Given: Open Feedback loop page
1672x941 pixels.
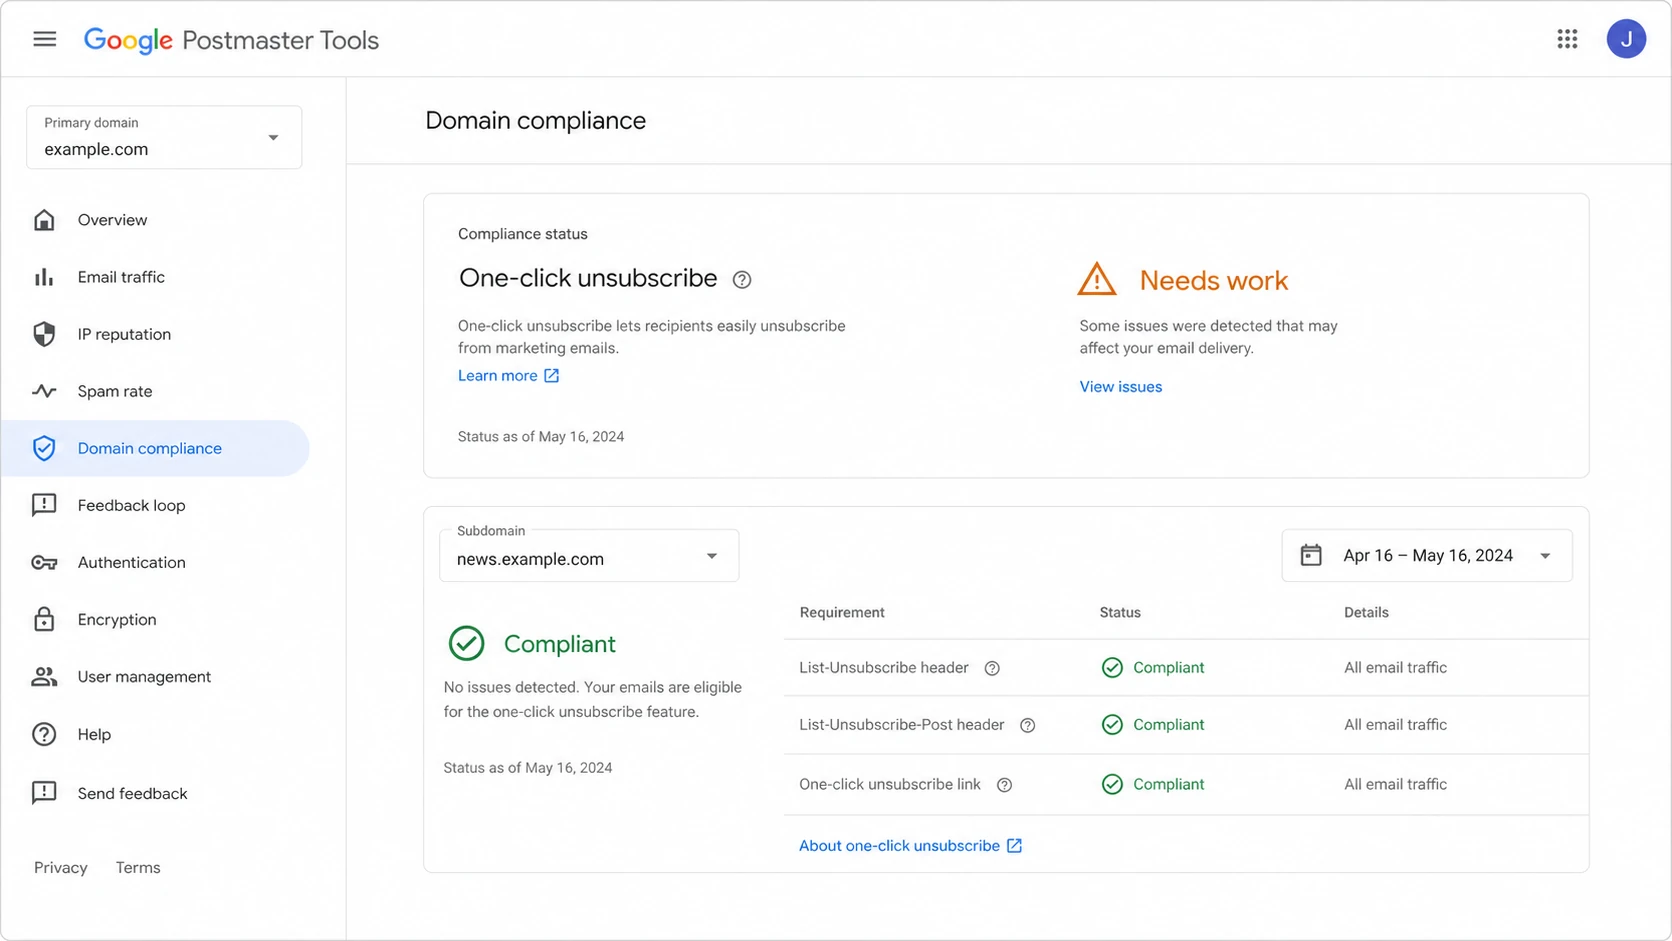Looking at the screenshot, I should tap(155, 505).
